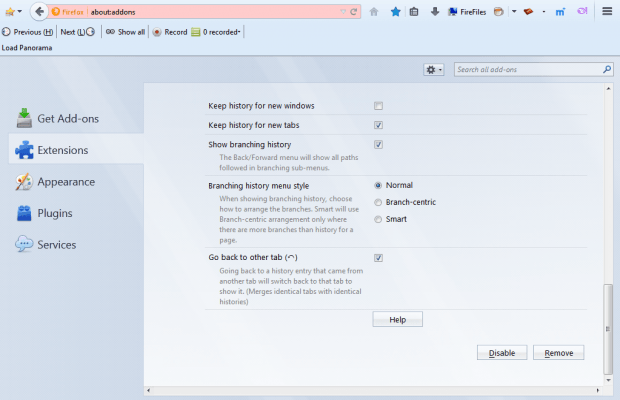Screen dimensions: 620x400
Task: Click the Show all toolbar button
Action: coord(125,32)
